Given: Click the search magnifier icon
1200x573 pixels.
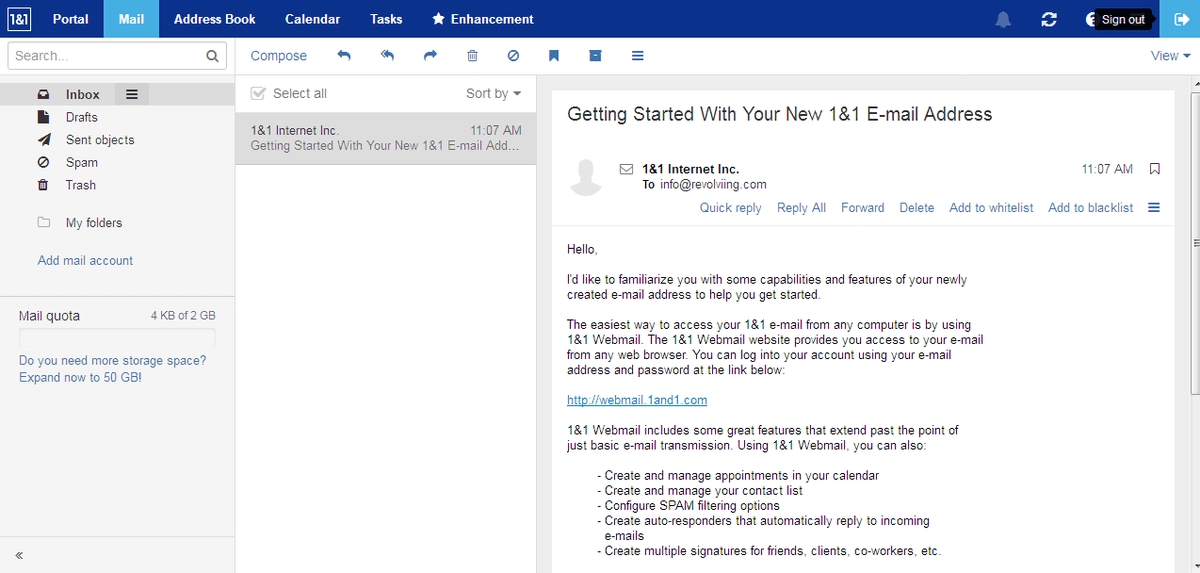Looking at the screenshot, I should 212,56.
